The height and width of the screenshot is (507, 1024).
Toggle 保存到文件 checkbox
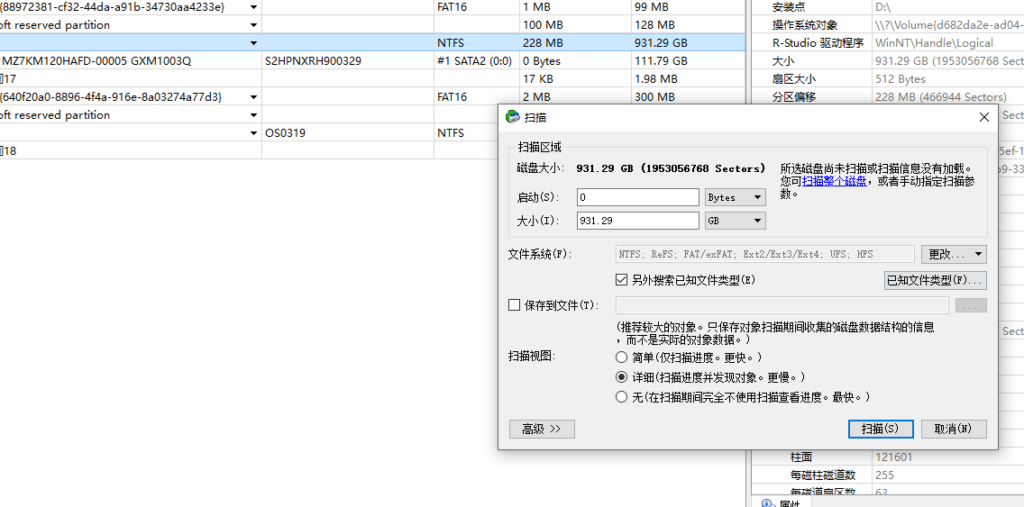(514, 305)
